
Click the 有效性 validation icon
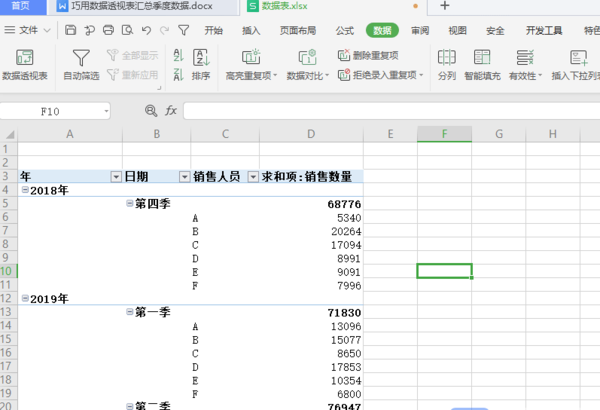click(x=523, y=58)
